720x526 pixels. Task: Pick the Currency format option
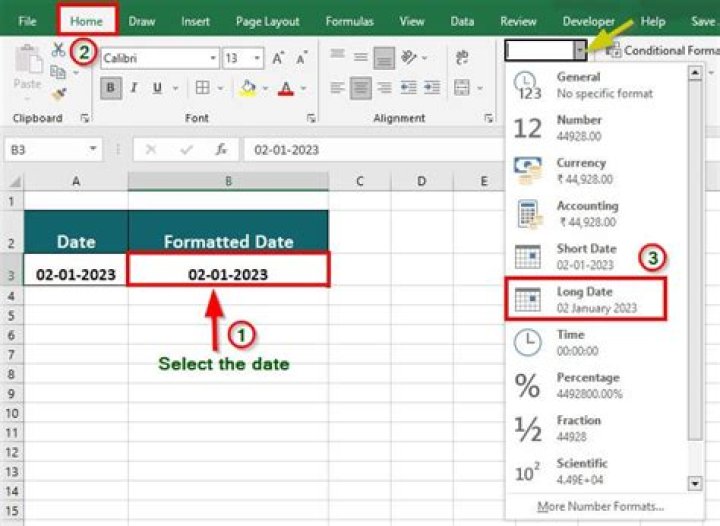click(585, 170)
